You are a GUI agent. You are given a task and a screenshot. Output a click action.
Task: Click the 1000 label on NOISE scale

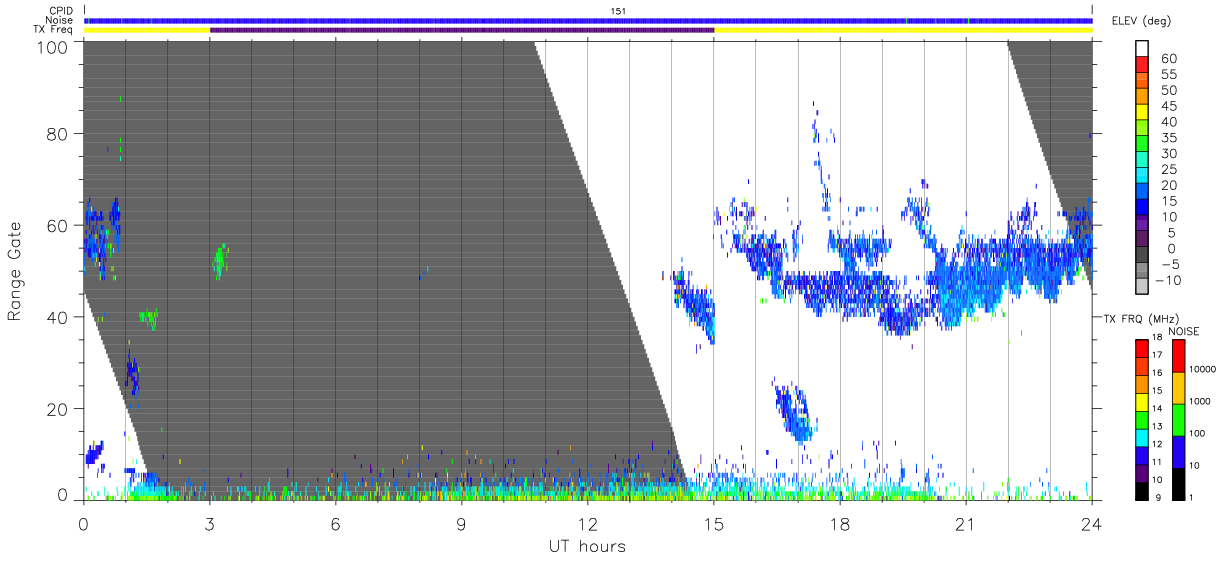pyautogui.click(x=1201, y=401)
